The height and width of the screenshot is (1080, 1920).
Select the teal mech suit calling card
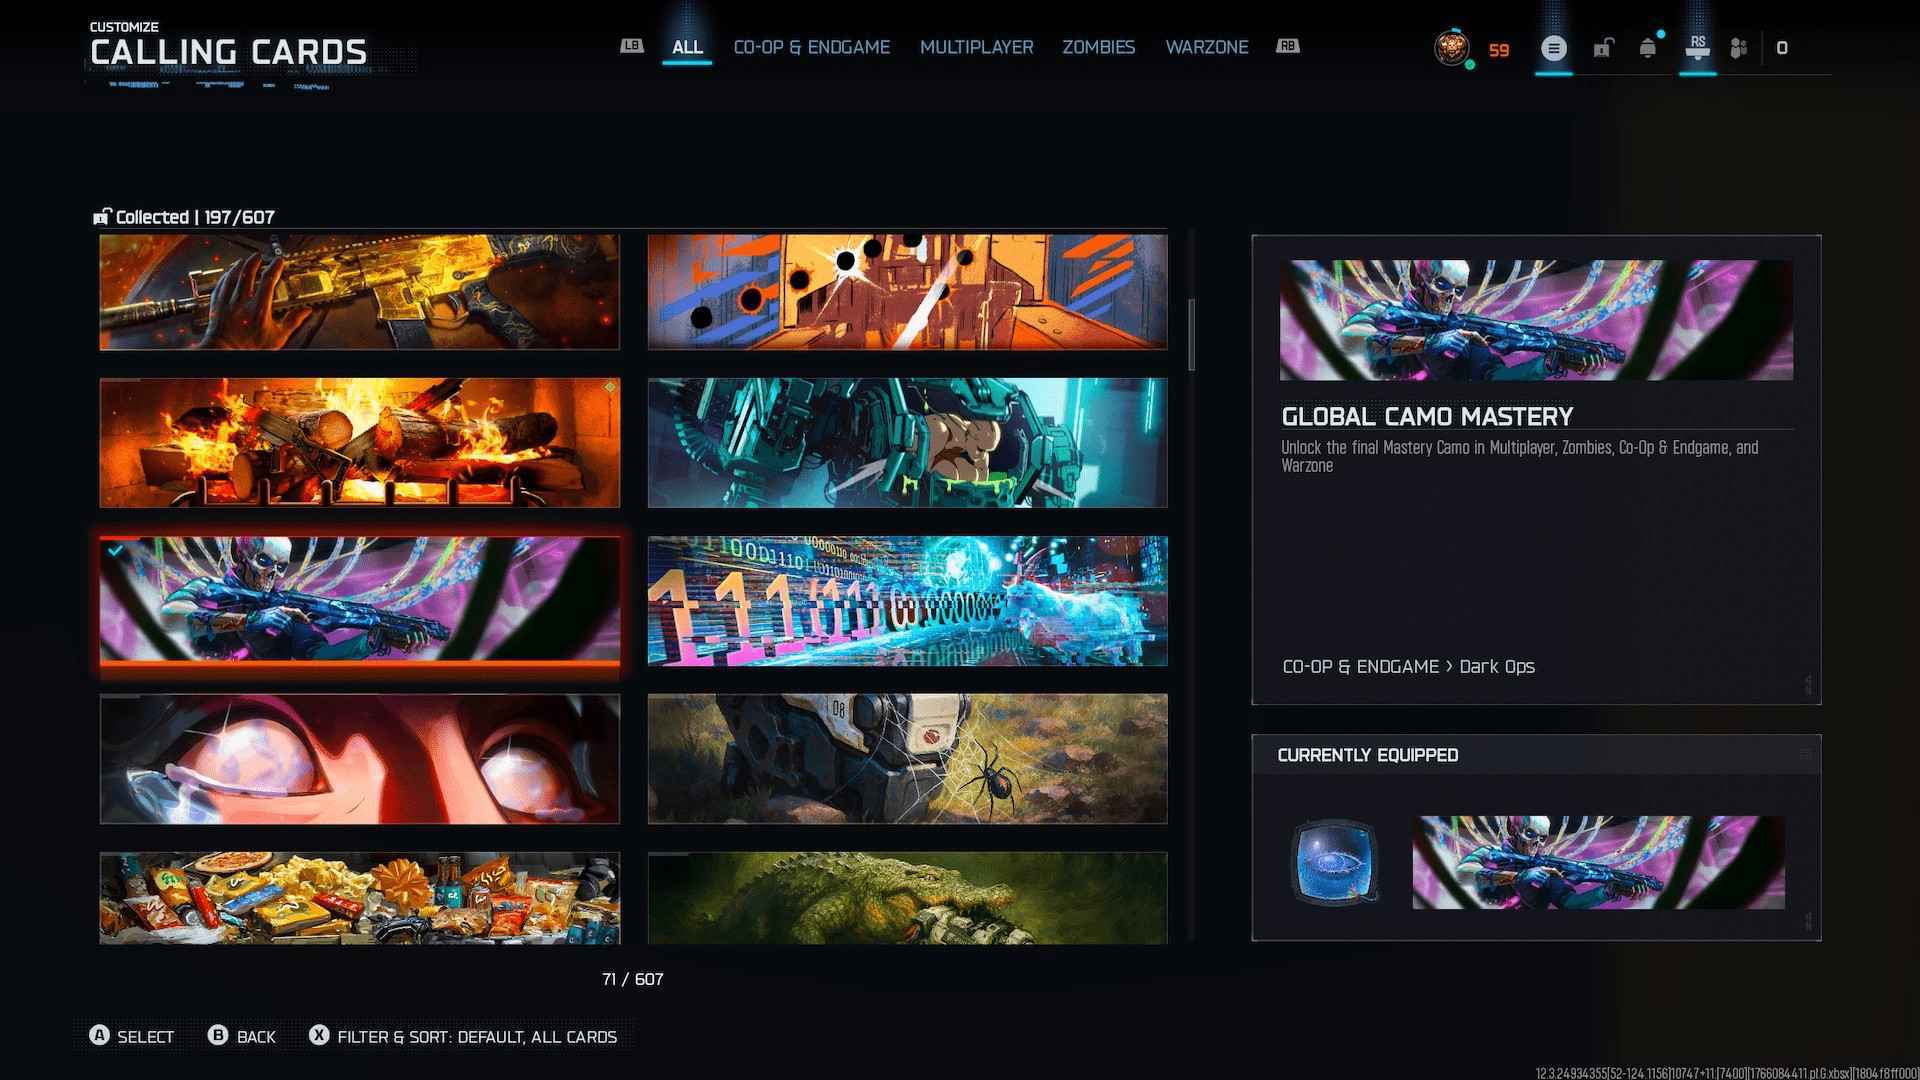pyautogui.click(x=908, y=442)
